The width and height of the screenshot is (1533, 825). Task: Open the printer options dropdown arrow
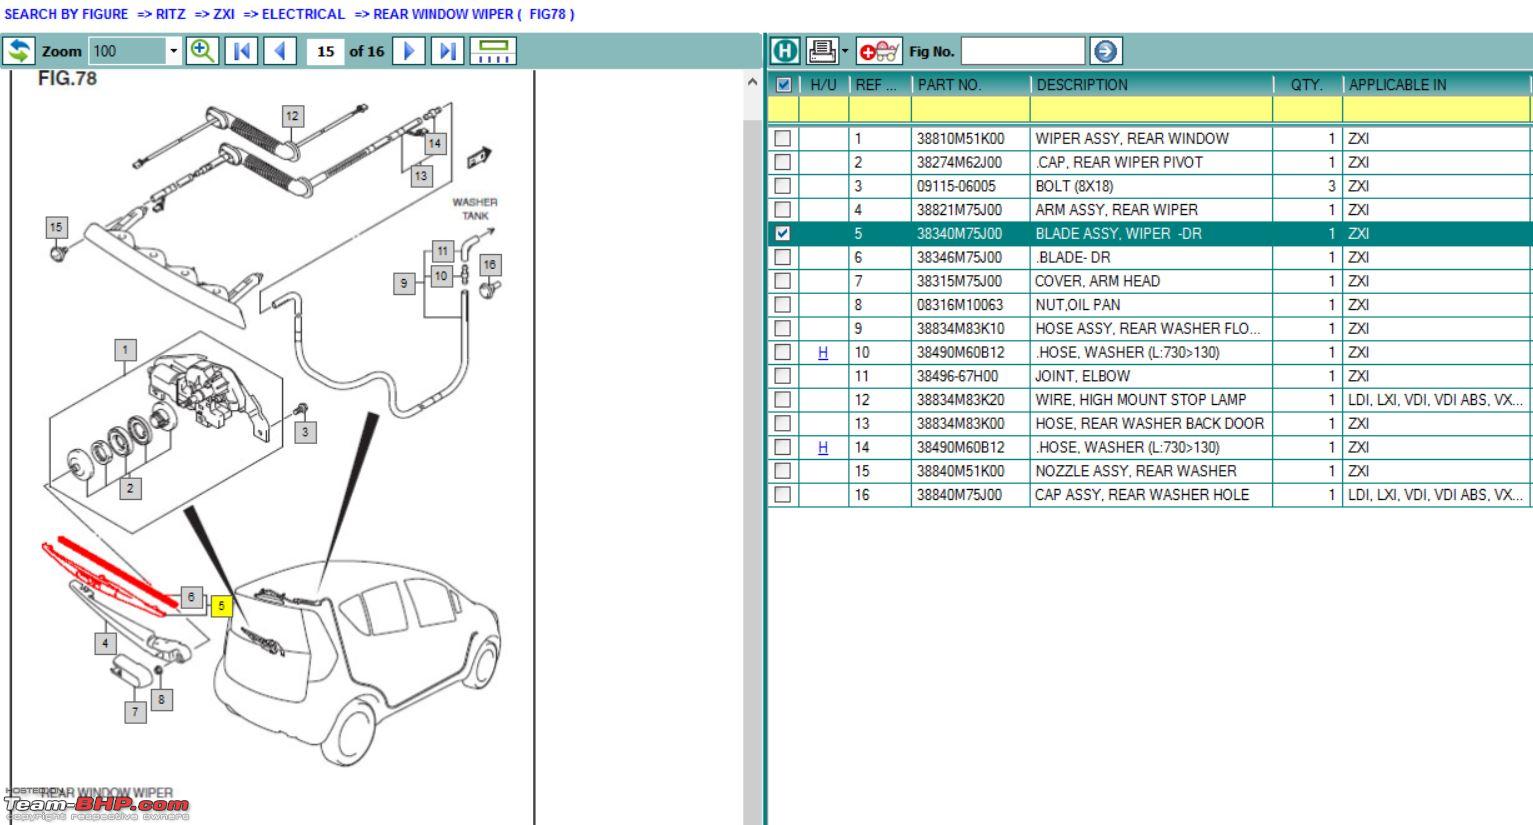coord(845,51)
